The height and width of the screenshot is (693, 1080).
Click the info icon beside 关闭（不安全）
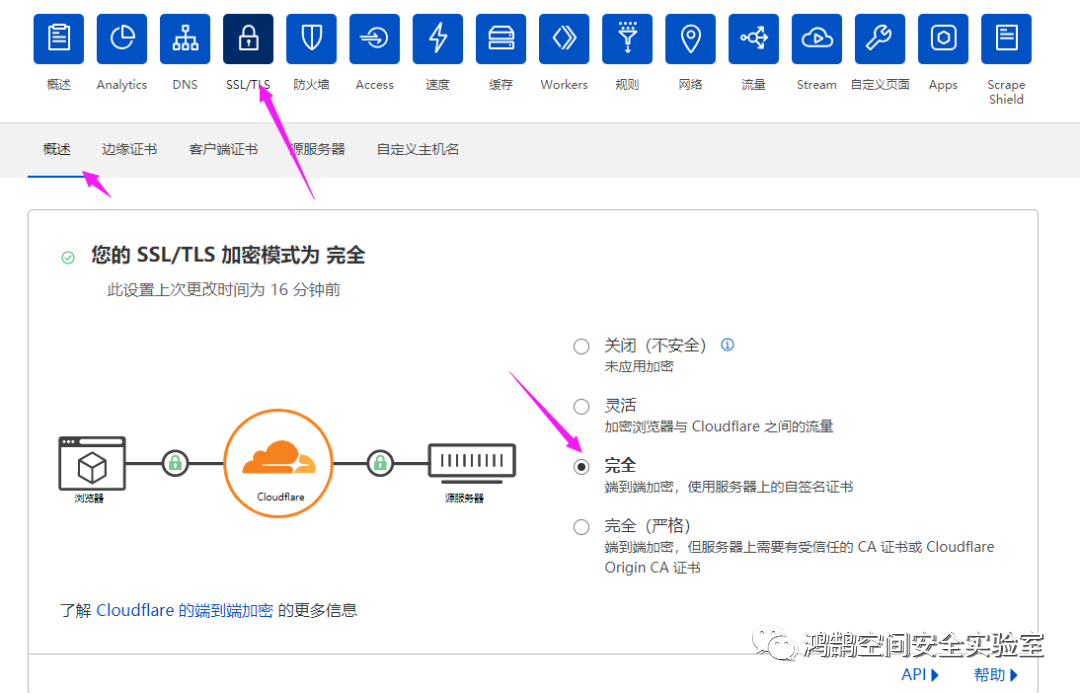[x=727, y=344]
